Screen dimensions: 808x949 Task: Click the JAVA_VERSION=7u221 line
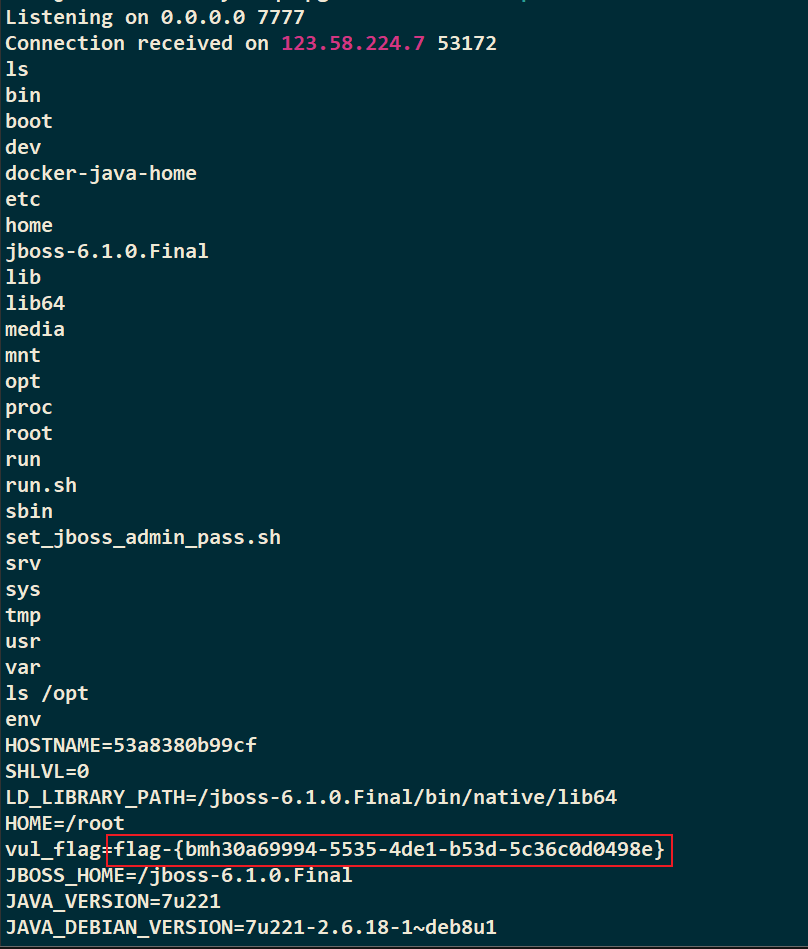[x=113, y=902]
